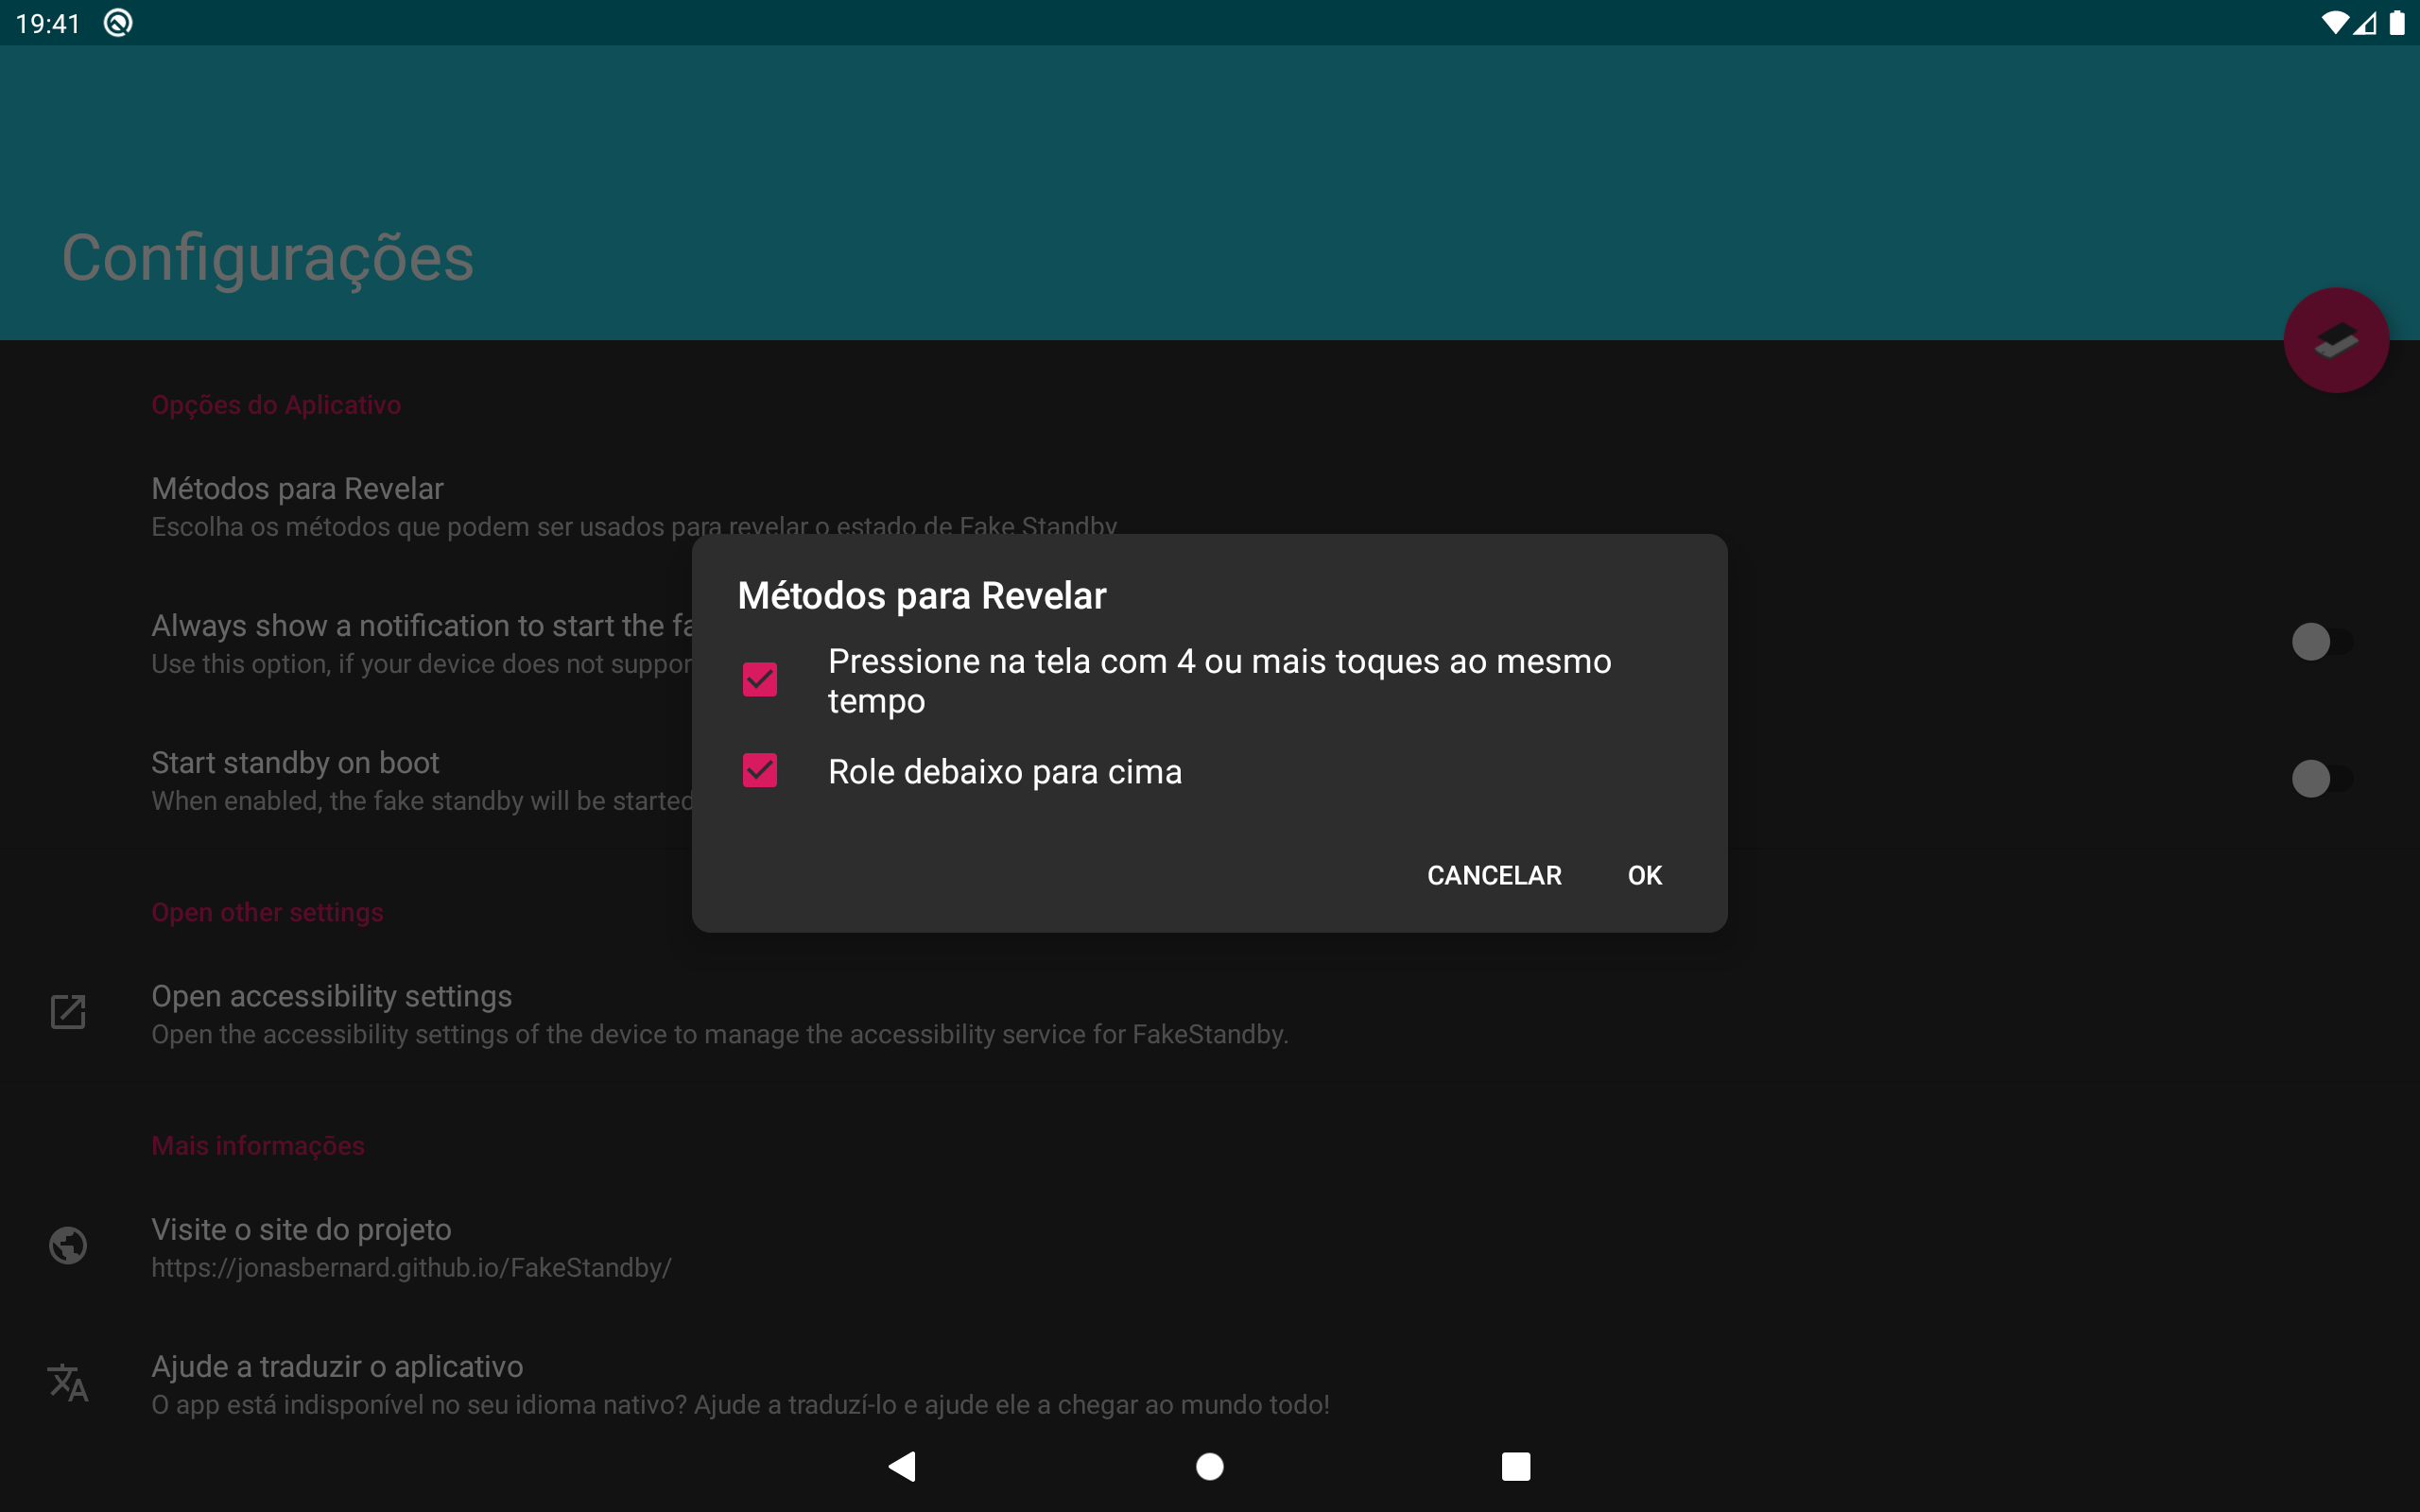2420x1512 pixels.
Task: Toggle Always show a notification switch
Action: tap(2320, 641)
